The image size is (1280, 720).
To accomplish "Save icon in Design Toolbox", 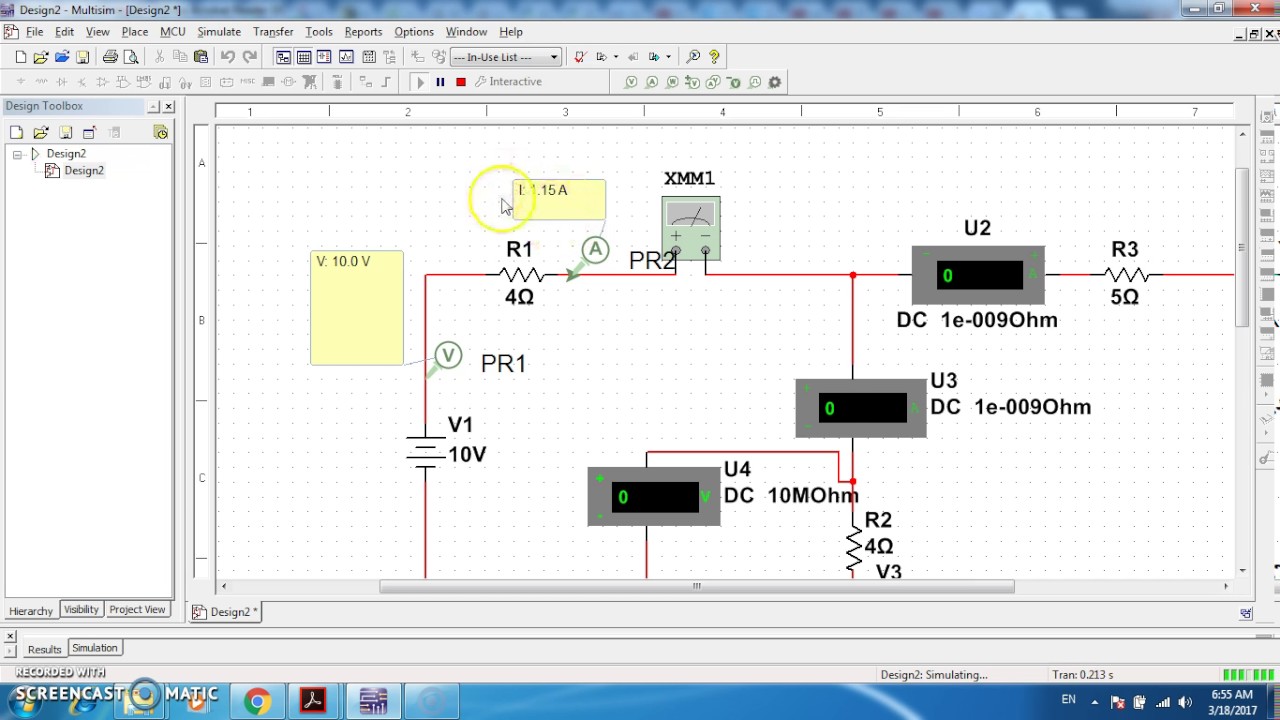I will click(65, 132).
